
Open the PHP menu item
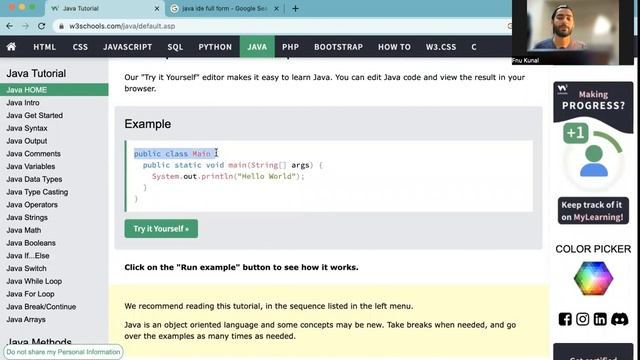(x=290, y=47)
